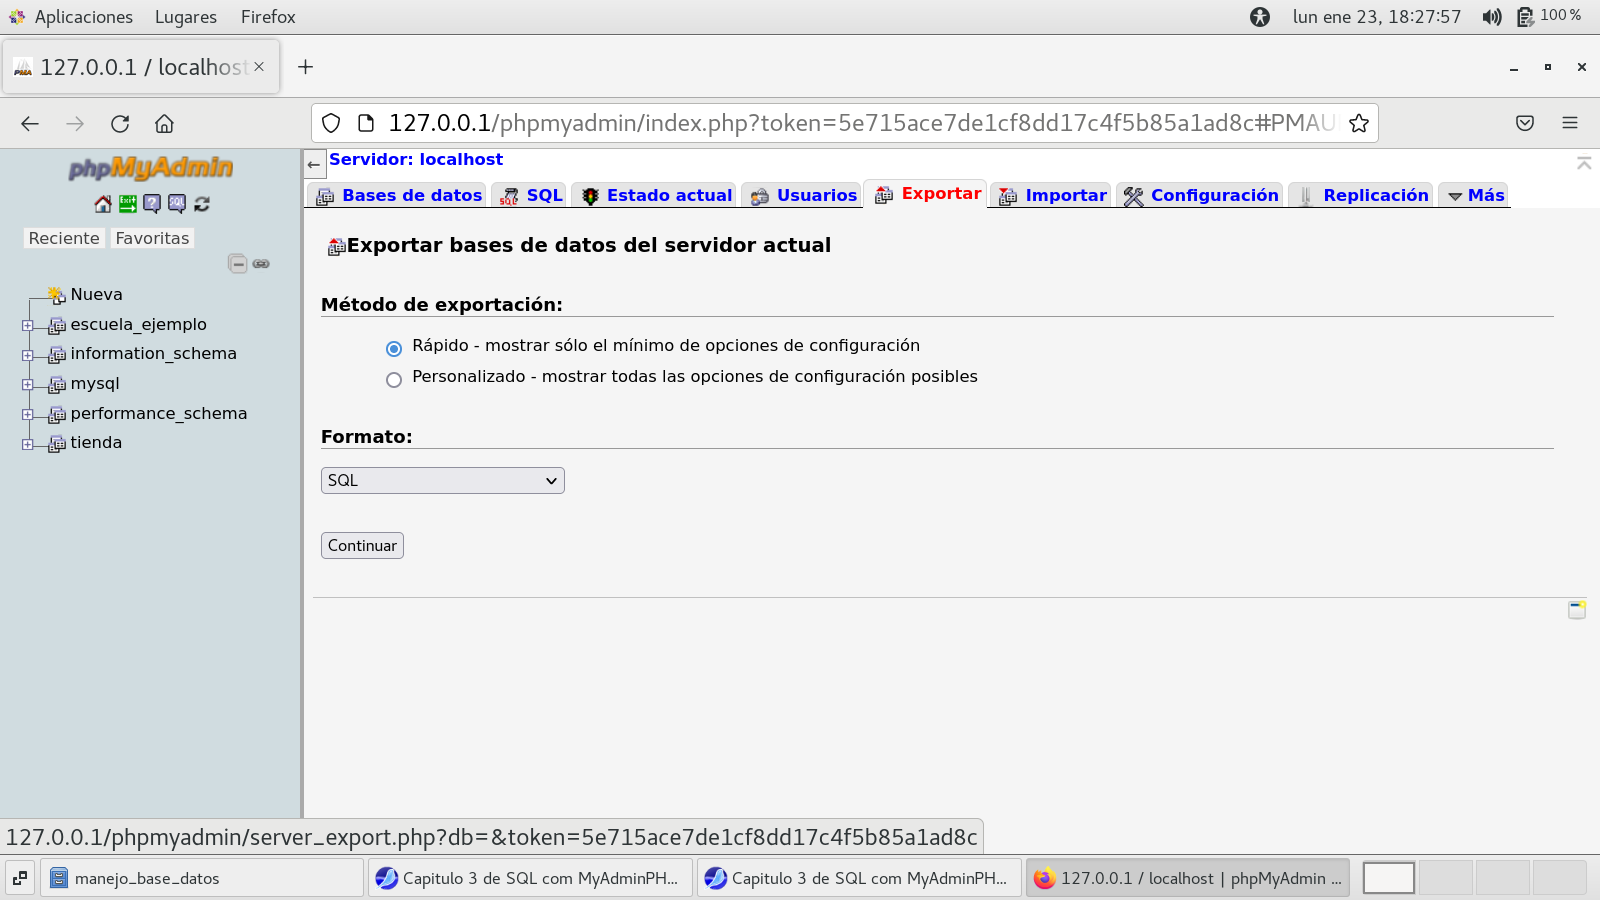Open the Más tab dropdown
Screen dimensions: 1600x900
tap(1476, 196)
